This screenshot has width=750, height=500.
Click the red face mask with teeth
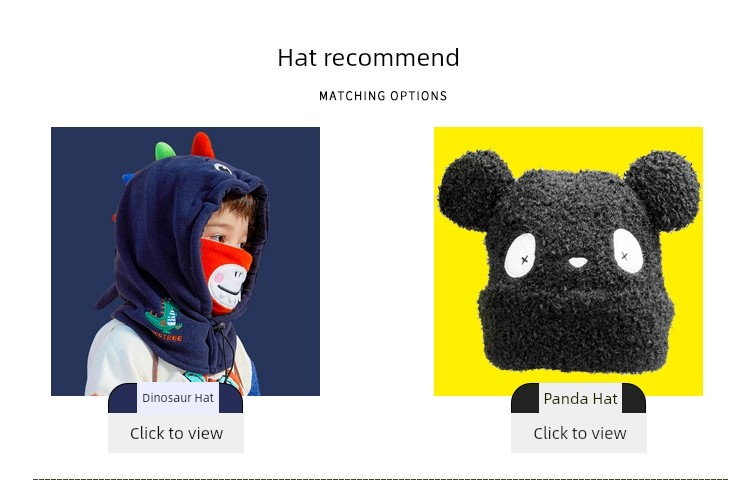(x=226, y=275)
